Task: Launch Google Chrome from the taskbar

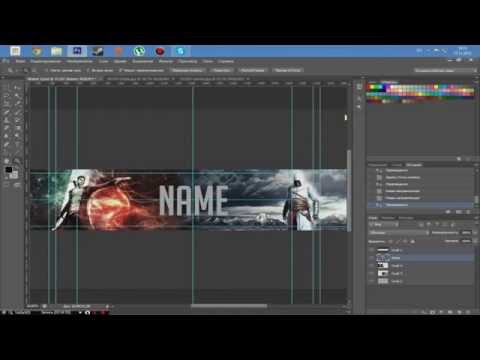Action: tap(37, 51)
